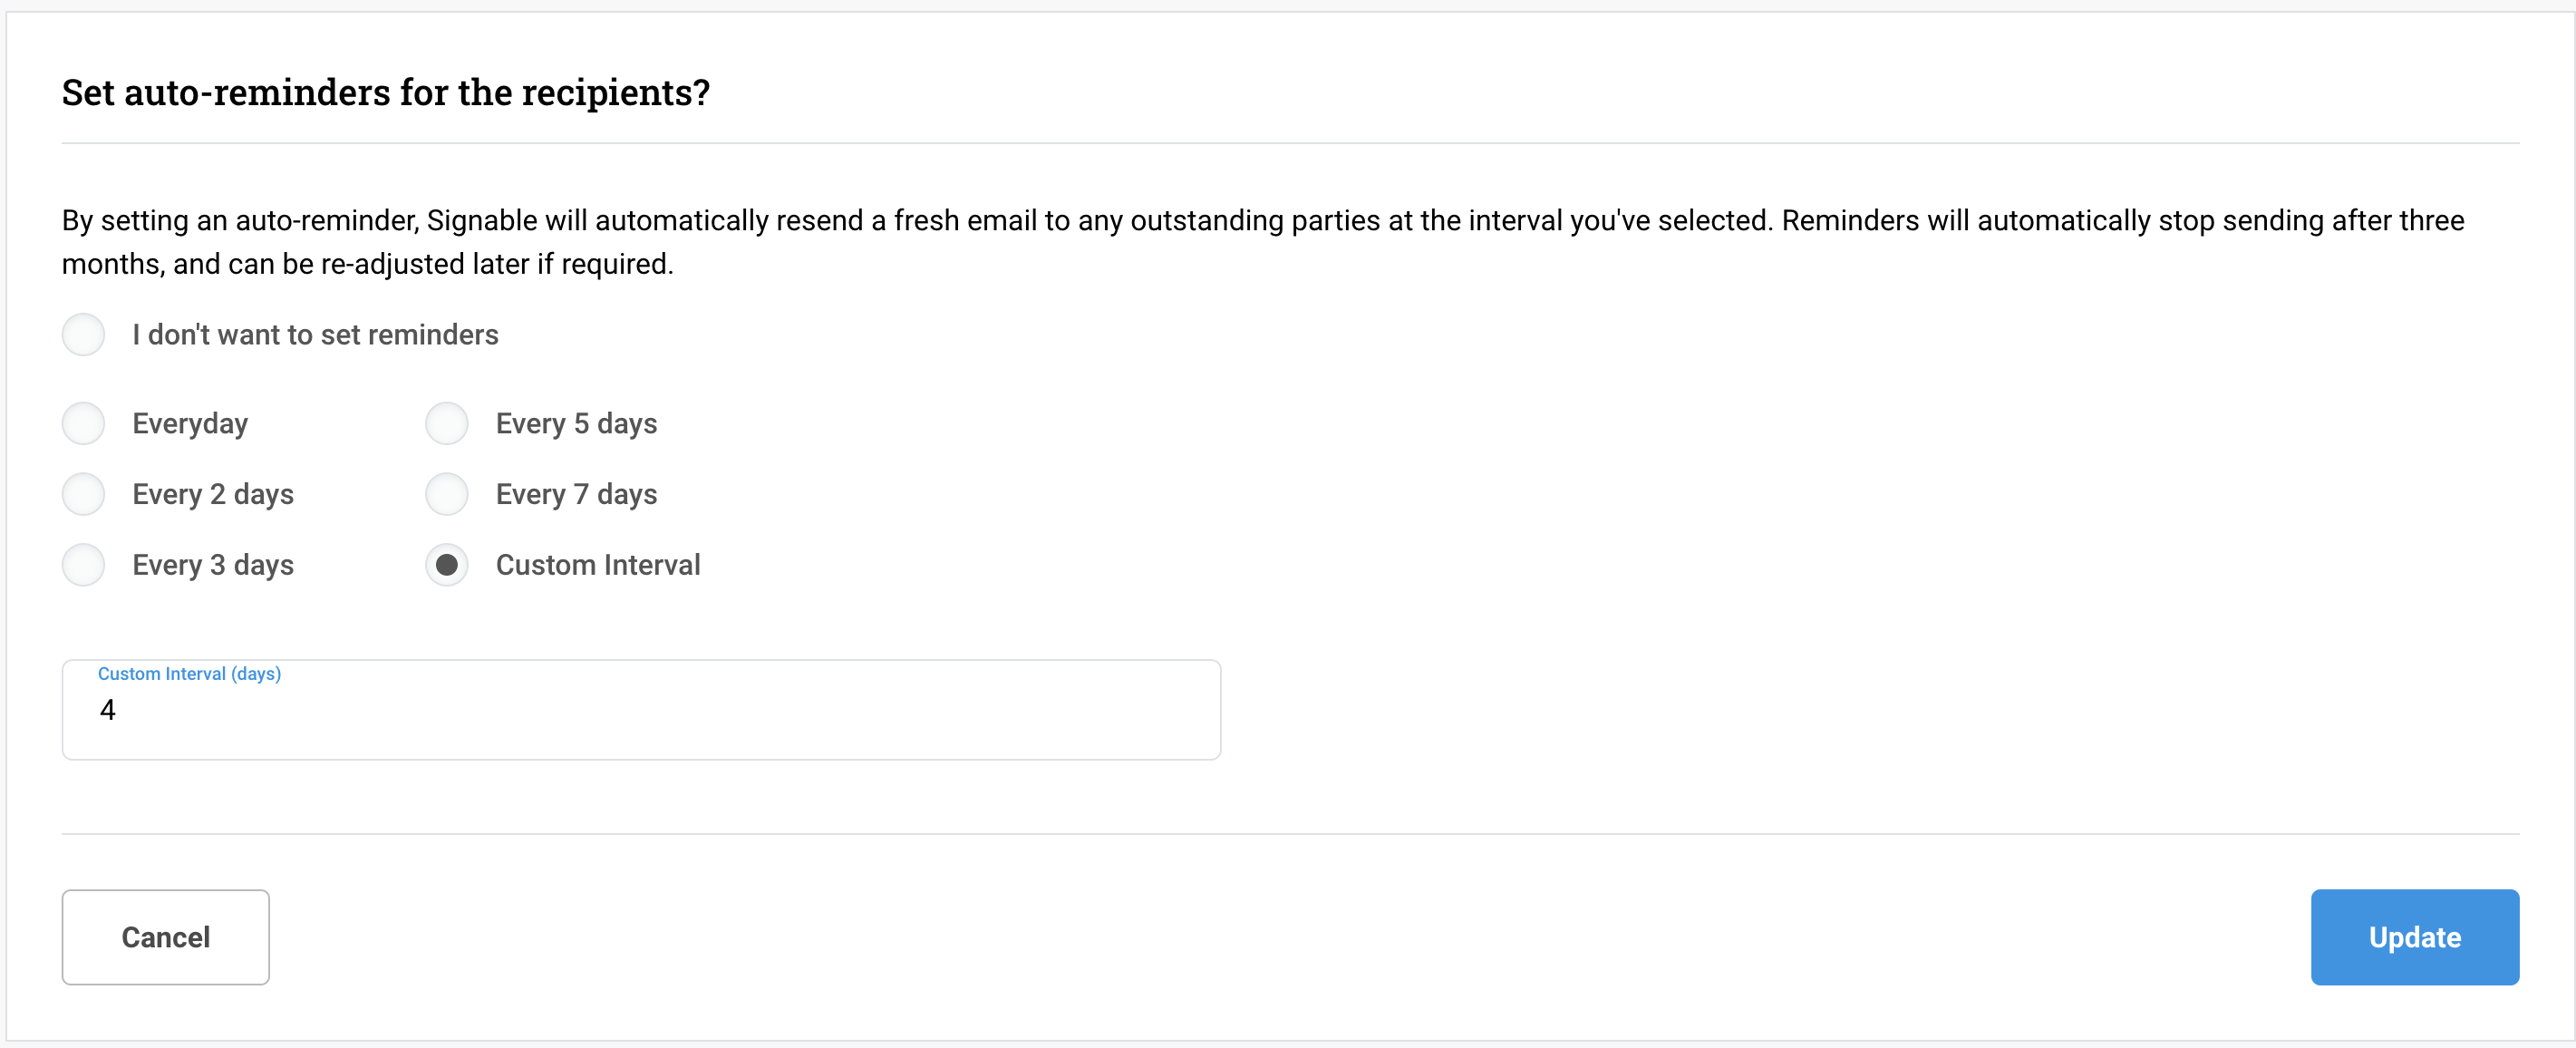The height and width of the screenshot is (1048, 2576).
Task: Turn on the Every 5 days setting
Action: [446, 423]
